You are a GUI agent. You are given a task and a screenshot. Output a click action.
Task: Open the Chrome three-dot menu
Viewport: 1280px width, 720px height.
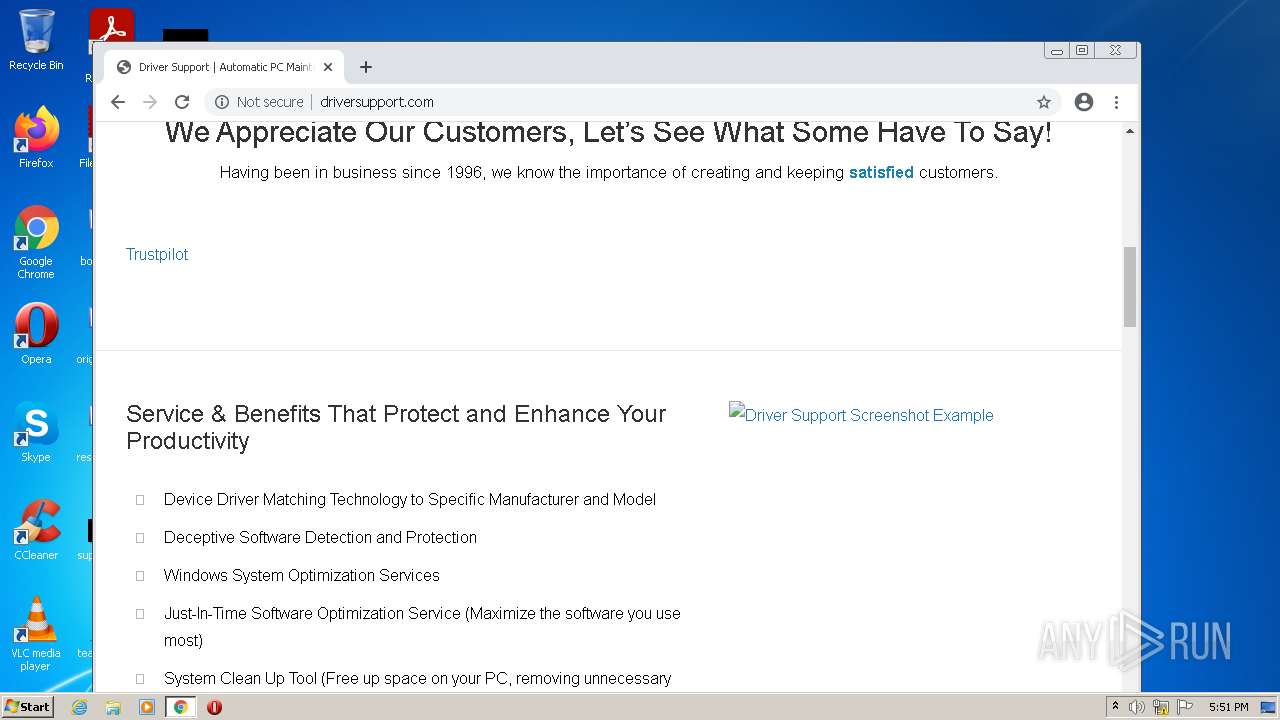[1116, 102]
